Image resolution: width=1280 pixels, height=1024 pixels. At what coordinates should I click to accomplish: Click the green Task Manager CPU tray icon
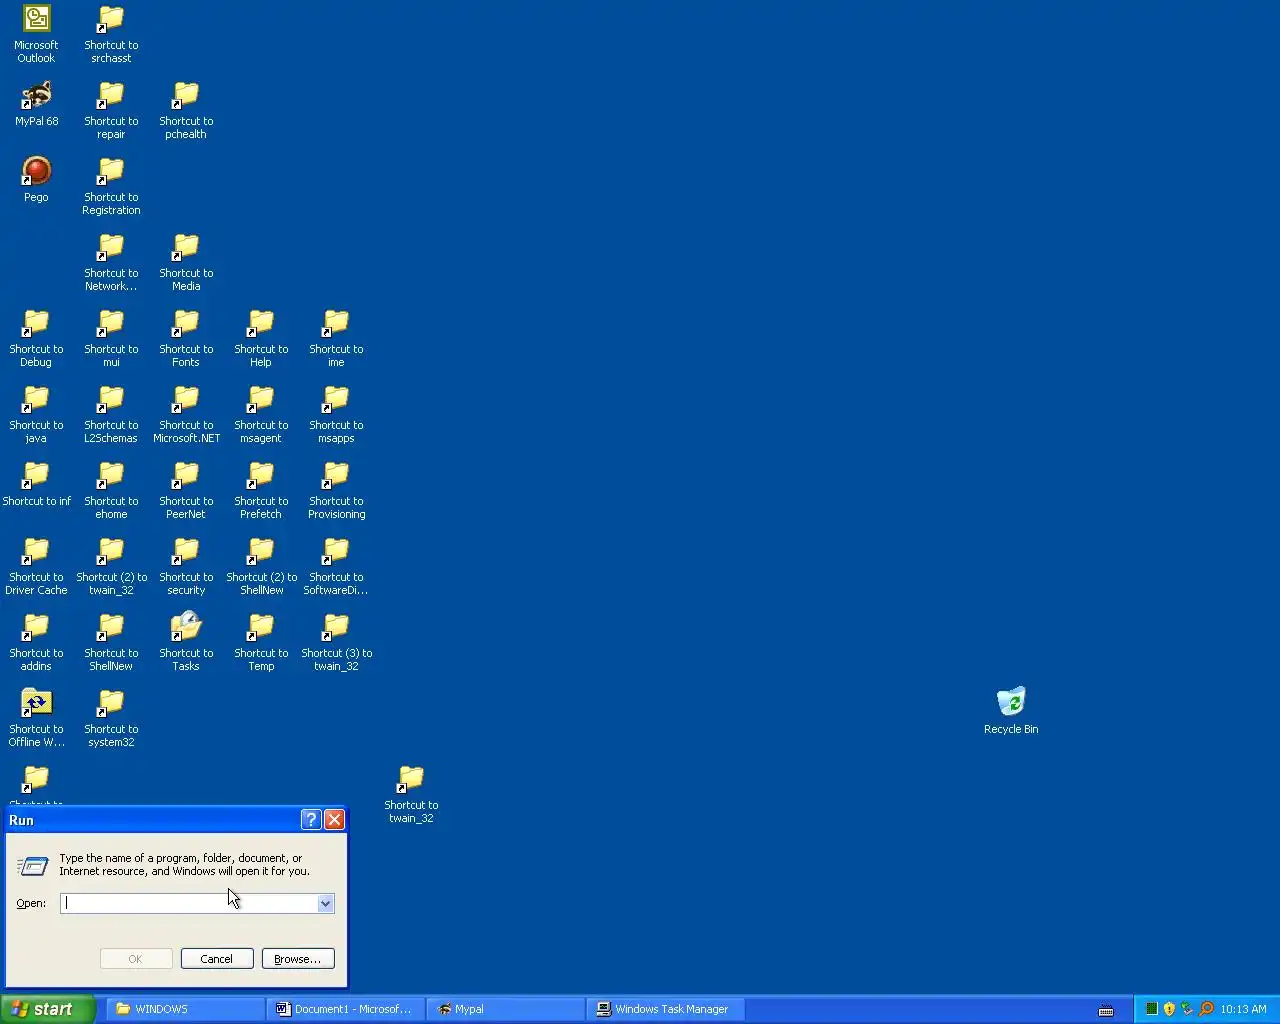pos(1151,1009)
